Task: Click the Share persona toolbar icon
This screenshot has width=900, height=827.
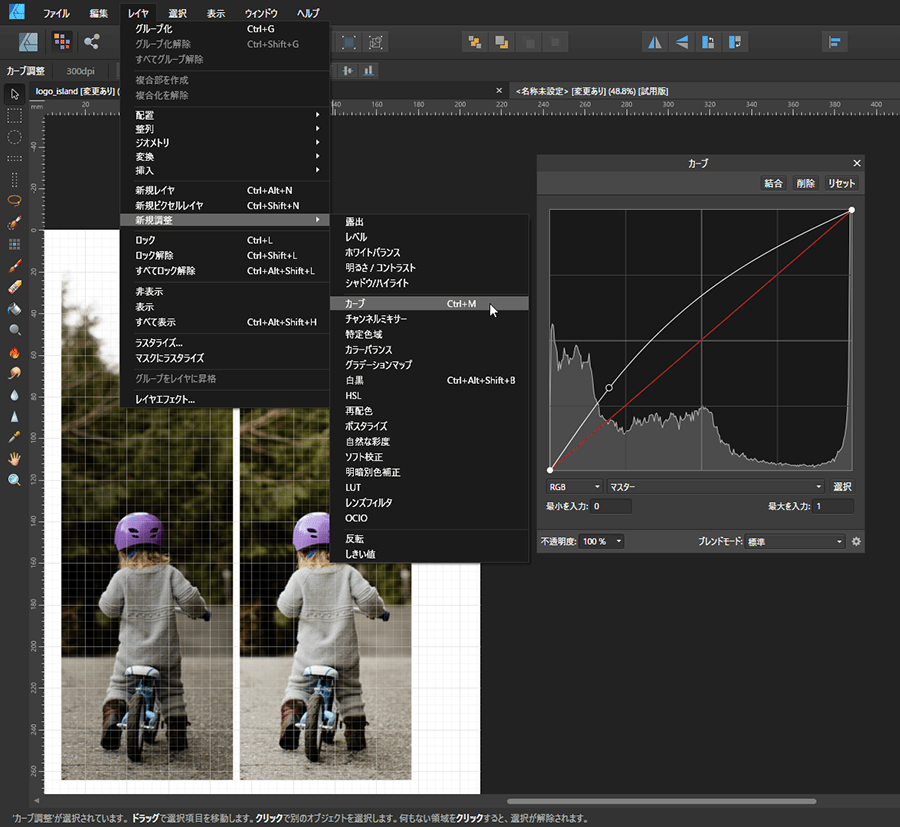Action: [92, 42]
